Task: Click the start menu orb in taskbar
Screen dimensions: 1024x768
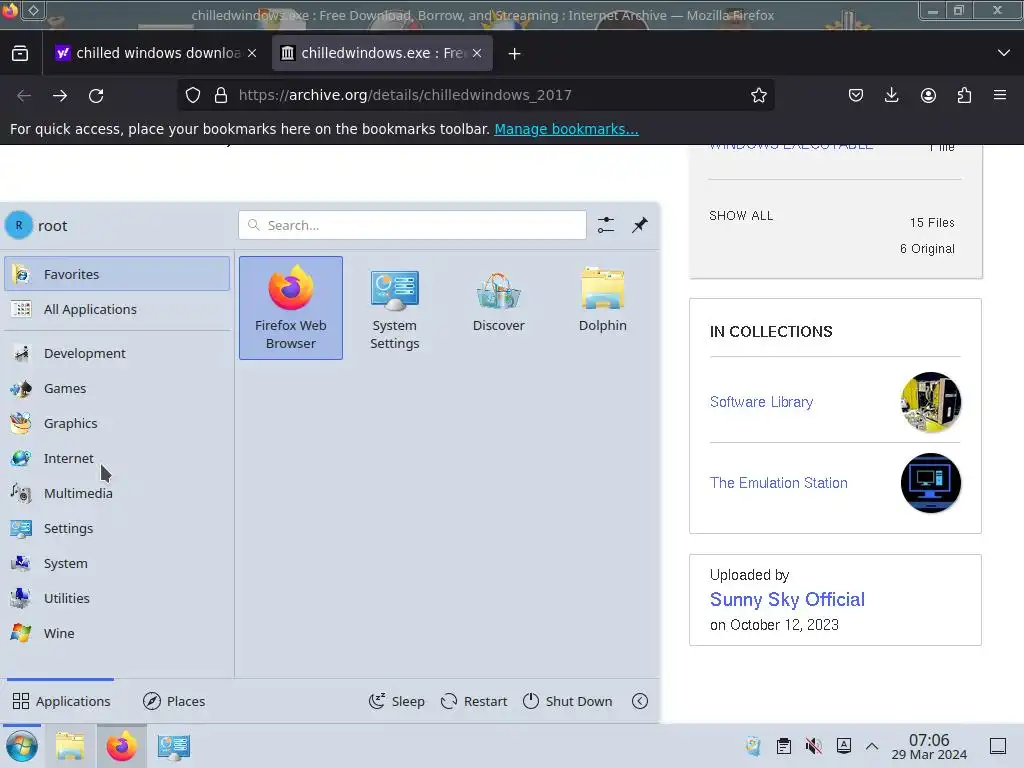Action: pos(22,746)
